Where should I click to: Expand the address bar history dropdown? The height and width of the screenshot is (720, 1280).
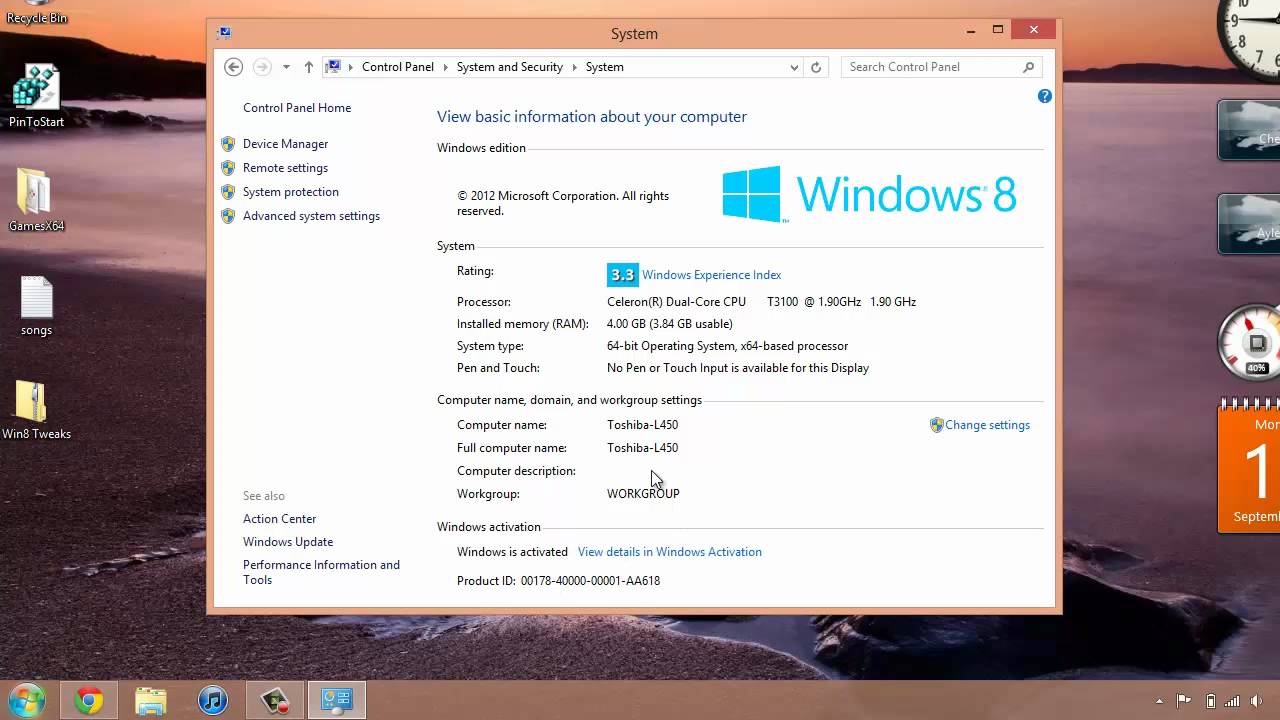pyautogui.click(x=794, y=67)
